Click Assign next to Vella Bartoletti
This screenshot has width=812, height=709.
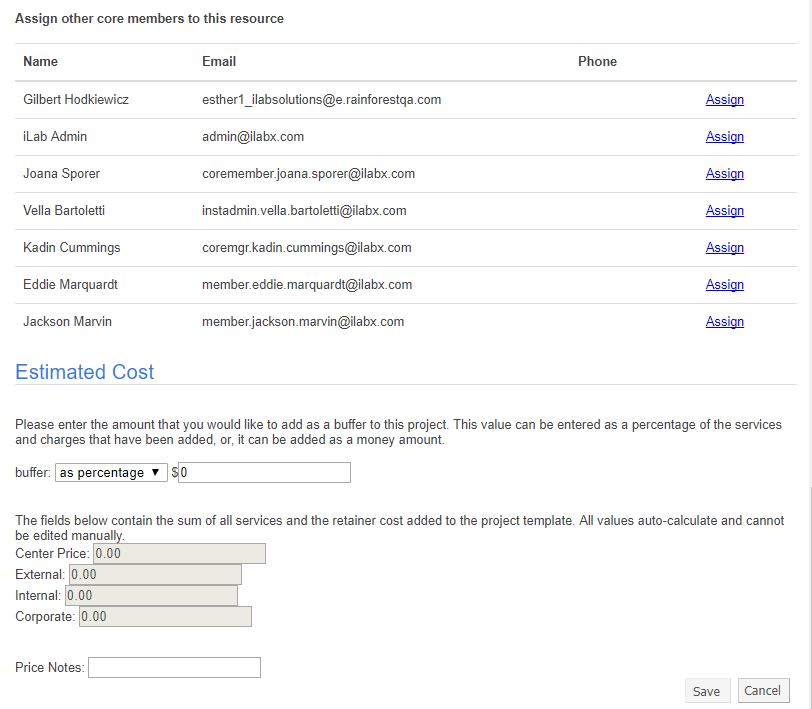[x=724, y=211]
